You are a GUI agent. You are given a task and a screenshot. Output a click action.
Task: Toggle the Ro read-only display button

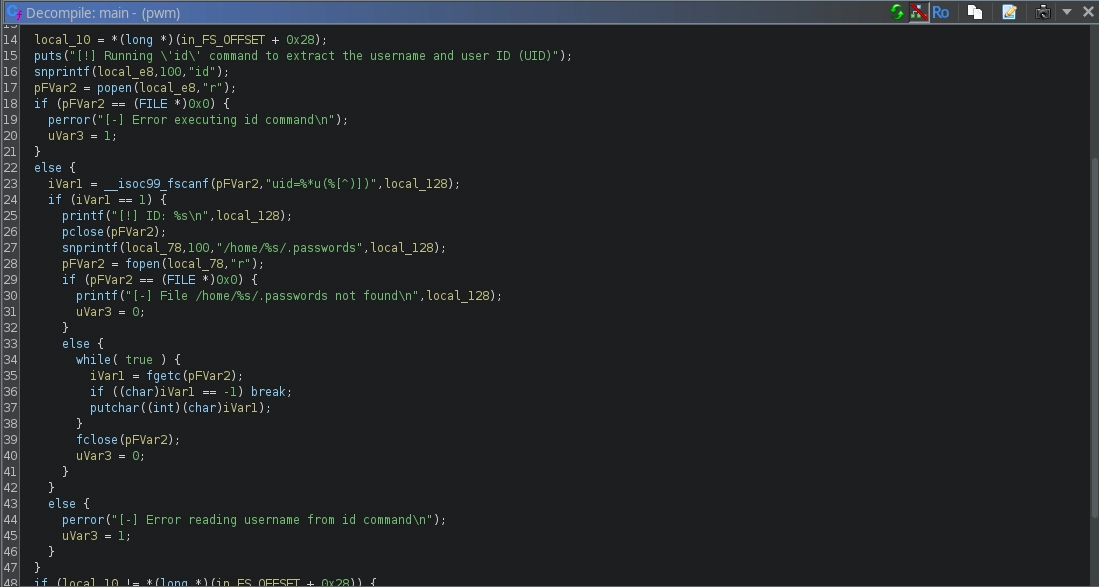pos(940,12)
